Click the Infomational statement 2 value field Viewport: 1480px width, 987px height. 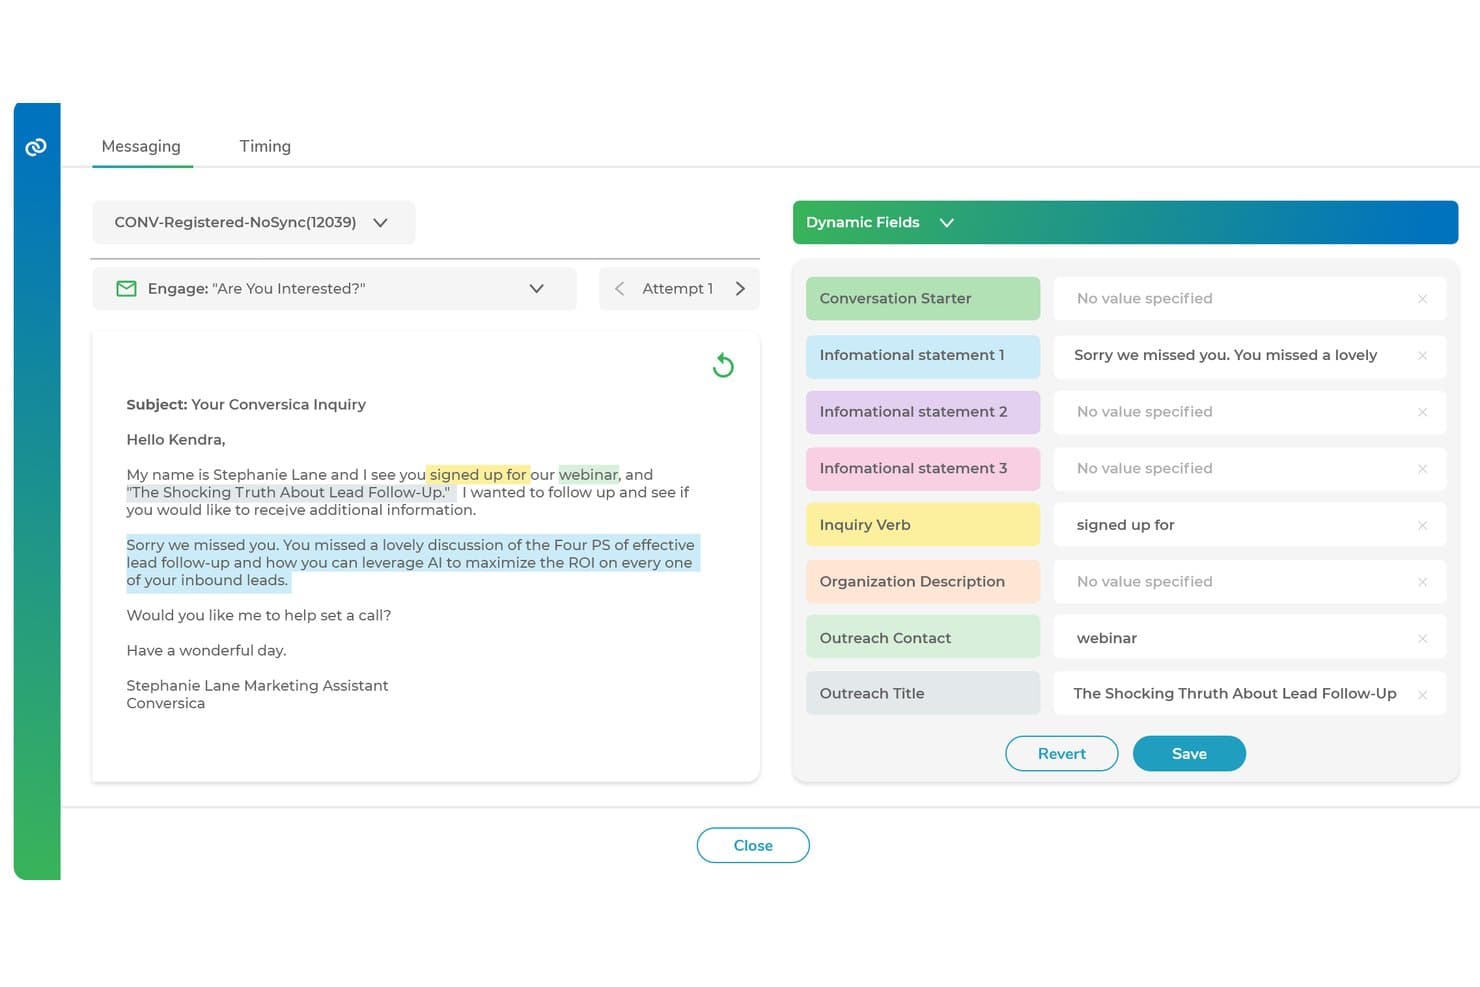point(1250,412)
